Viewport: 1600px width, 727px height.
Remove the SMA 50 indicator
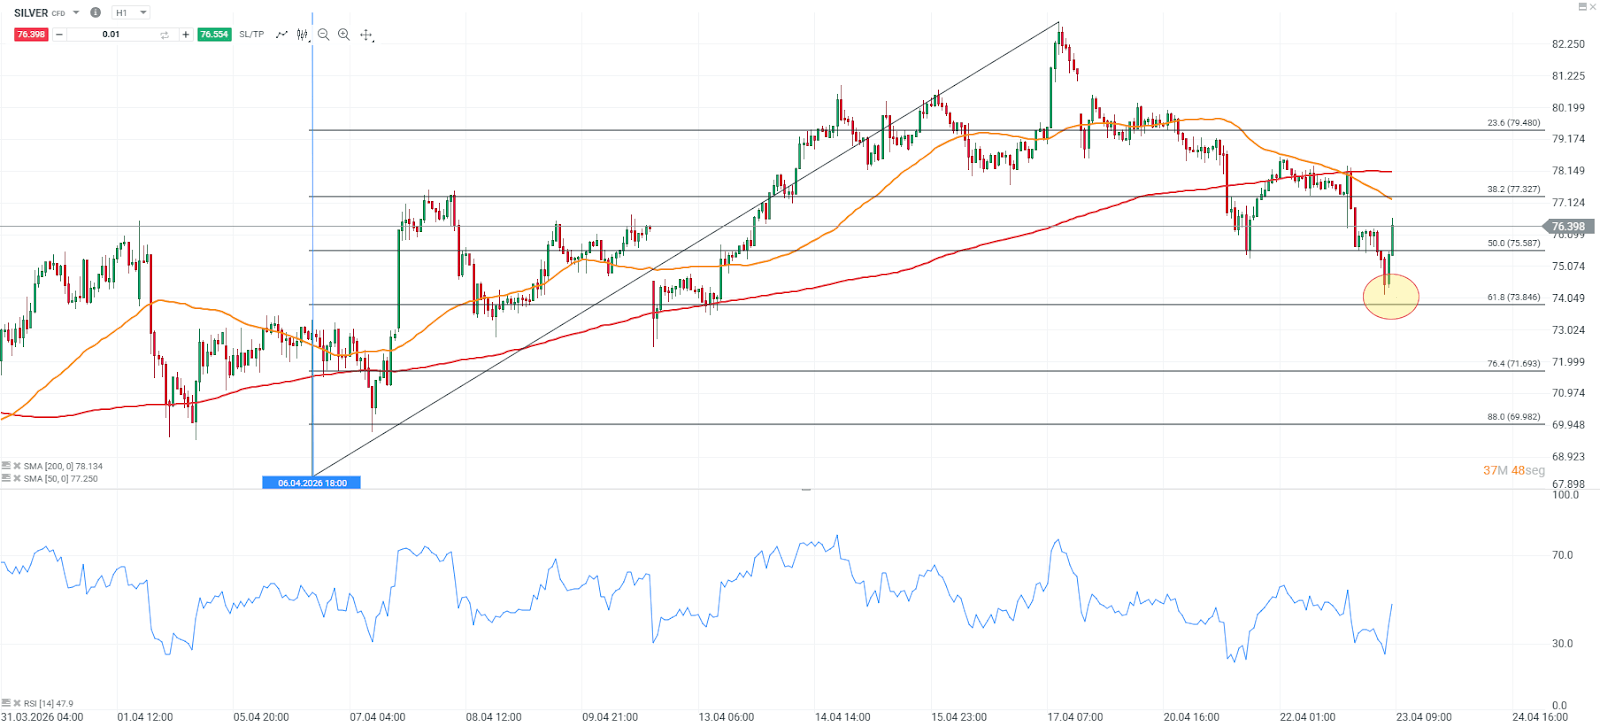(17, 479)
